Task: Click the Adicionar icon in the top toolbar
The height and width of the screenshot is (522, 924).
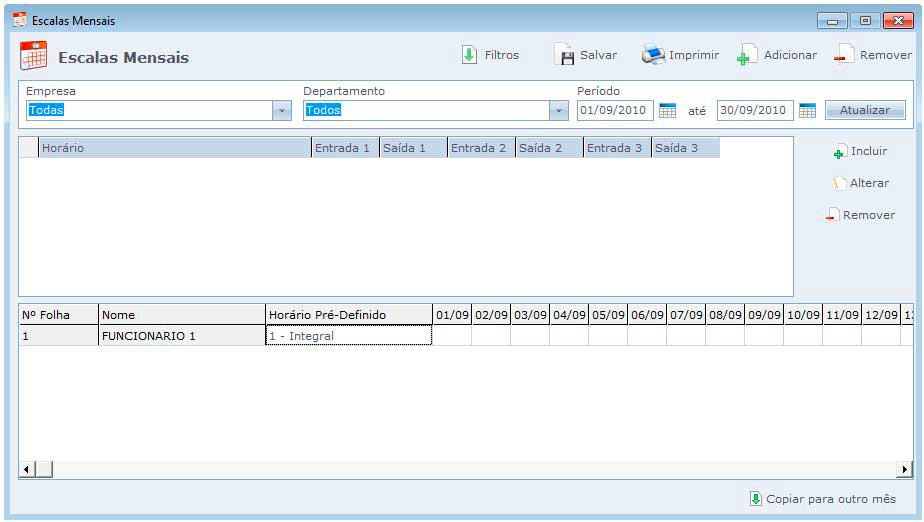Action: pos(747,56)
